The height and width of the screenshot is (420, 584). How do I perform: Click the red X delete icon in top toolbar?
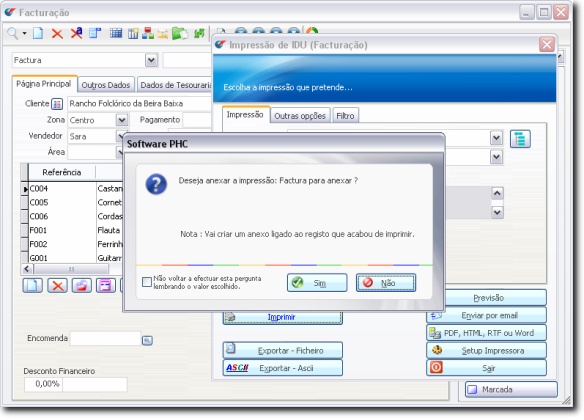(x=57, y=34)
